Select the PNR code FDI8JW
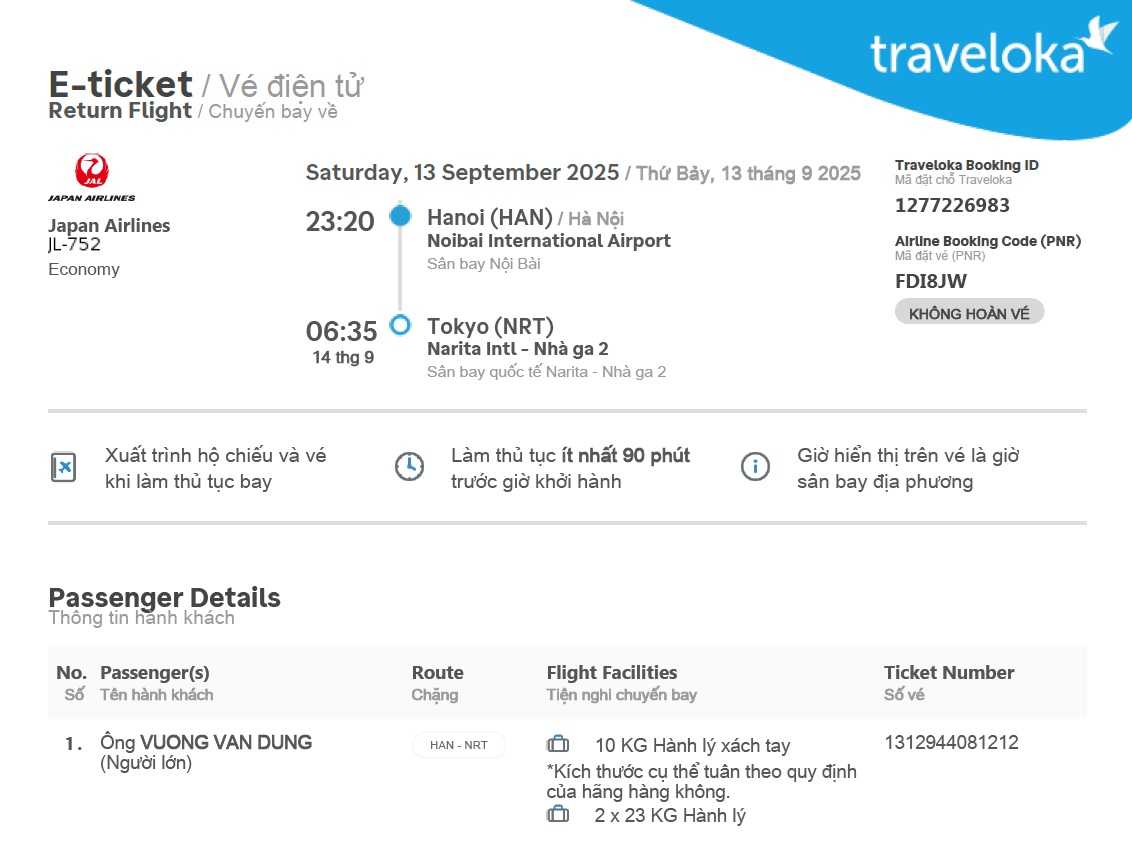Image resolution: width=1132 pixels, height=844 pixels. pyautogui.click(x=931, y=281)
